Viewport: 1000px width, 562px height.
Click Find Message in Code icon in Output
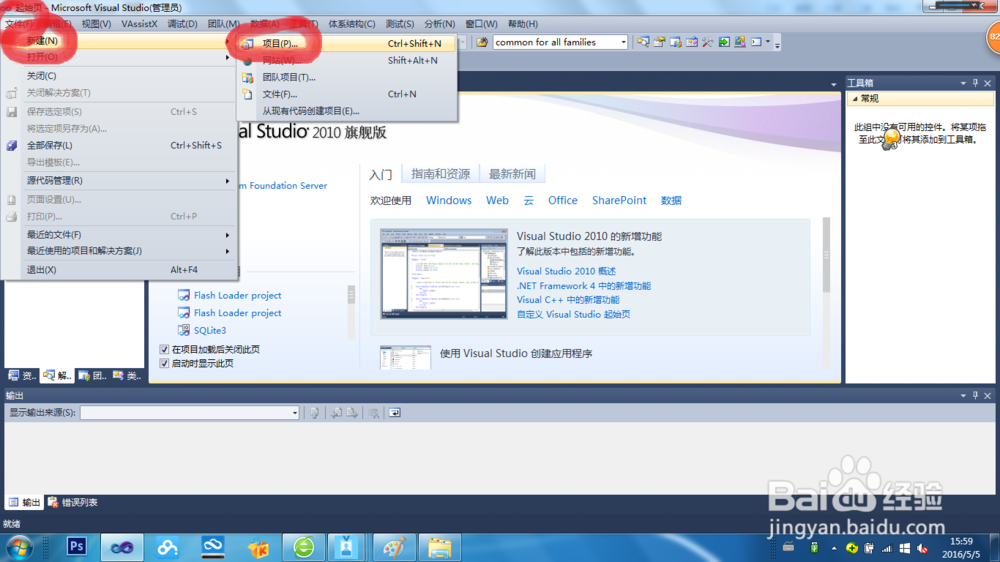[x=314, y=413]
